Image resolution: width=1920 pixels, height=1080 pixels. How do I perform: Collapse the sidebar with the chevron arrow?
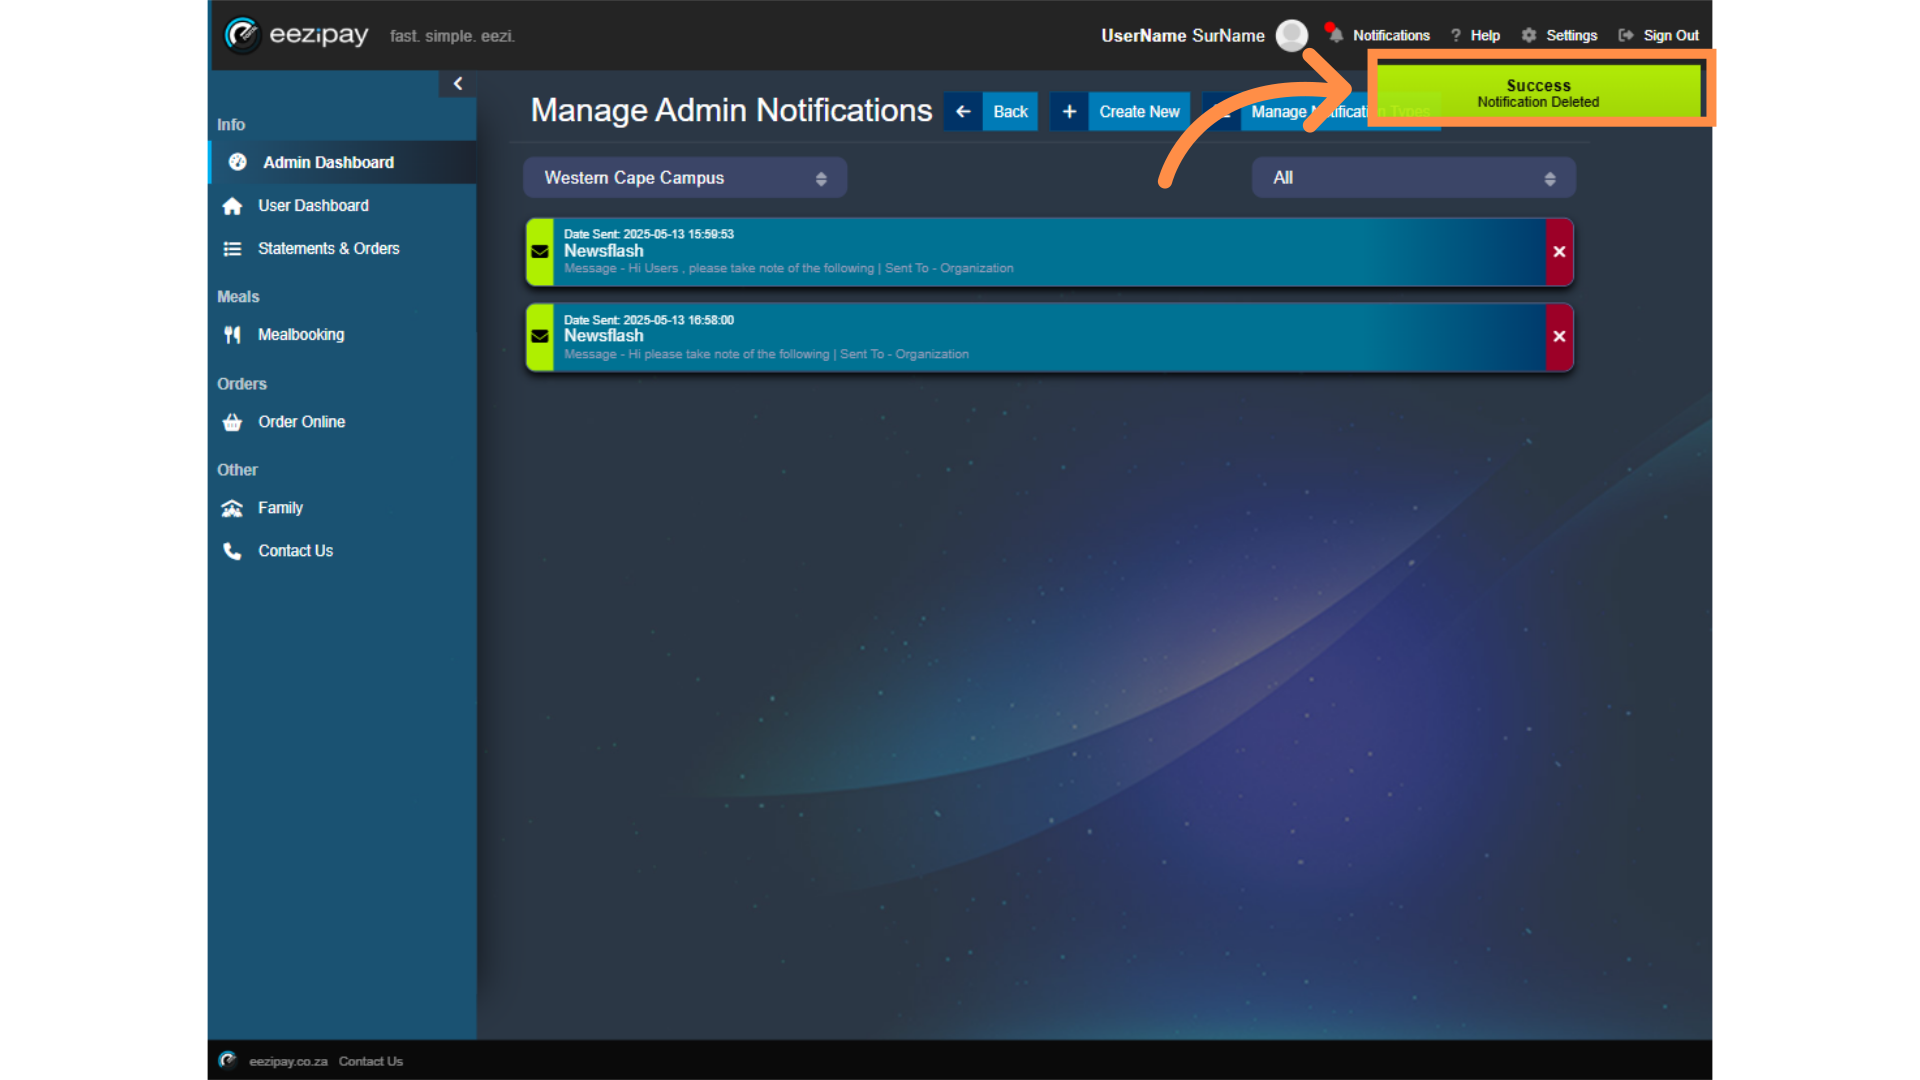click(x=458, y=84)
